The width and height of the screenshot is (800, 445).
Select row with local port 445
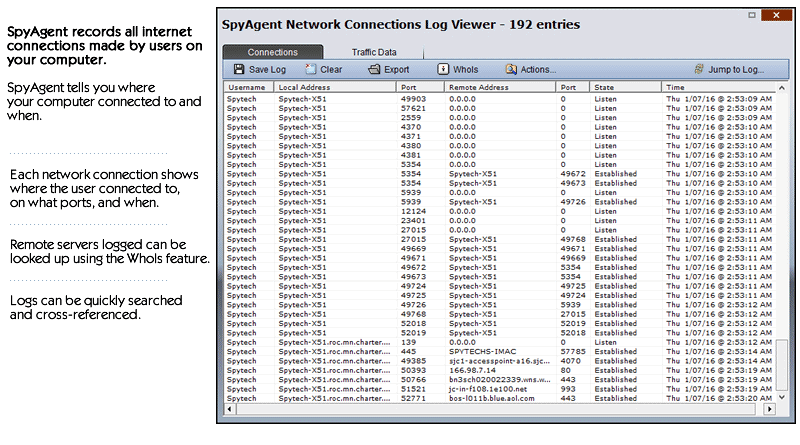point(500,352)
